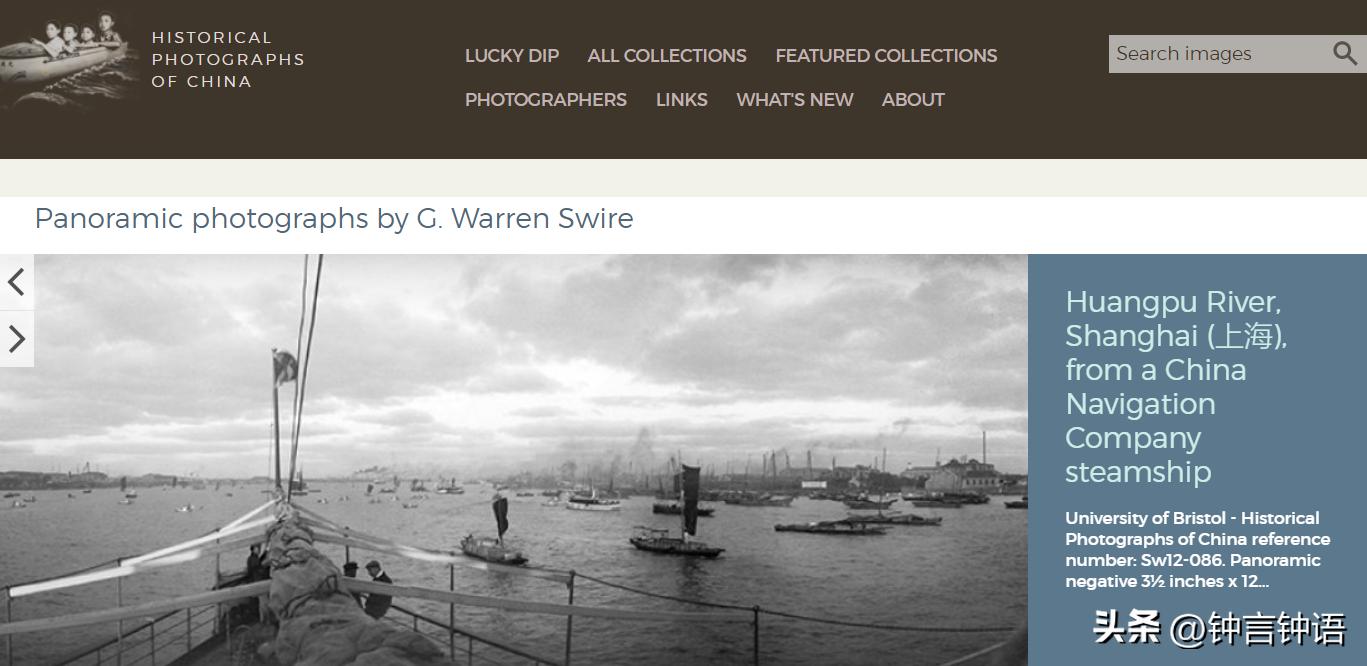Open the Lucky Dip menu item
Viewport: 1367px width, 666px height.
(x=512, y=56)
